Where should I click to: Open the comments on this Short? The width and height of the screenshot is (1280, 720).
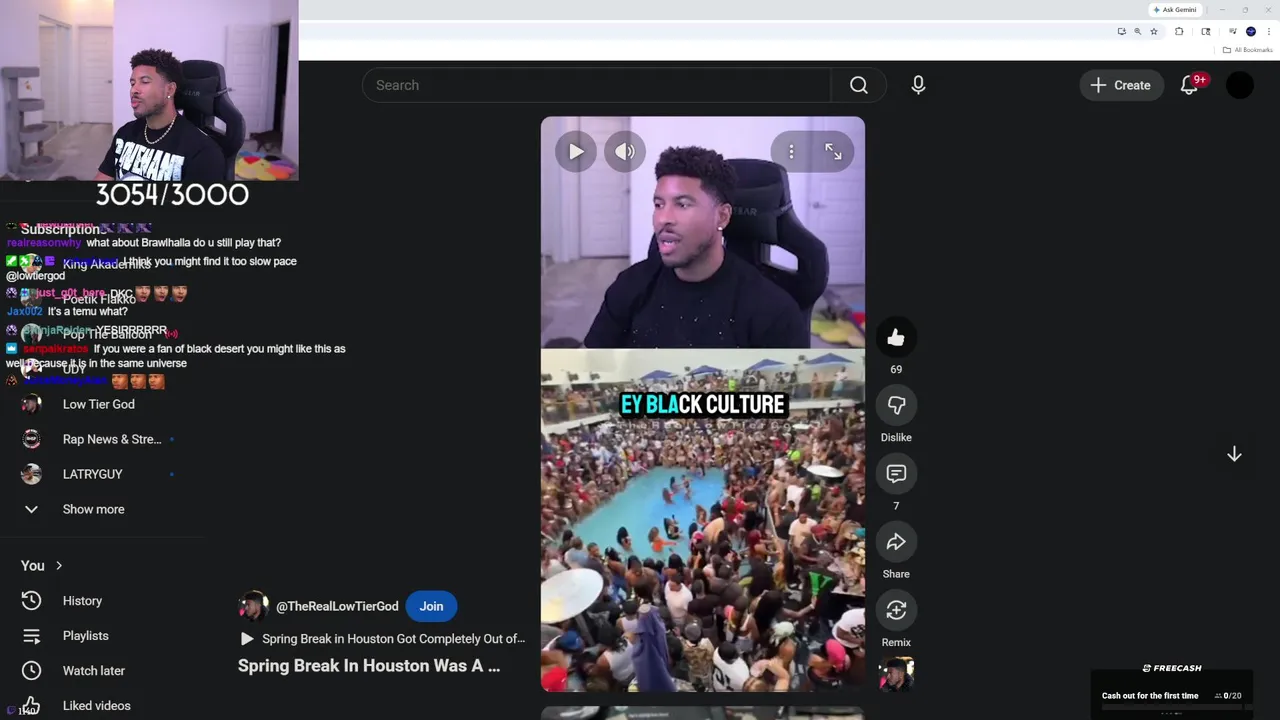pos(896,473)
